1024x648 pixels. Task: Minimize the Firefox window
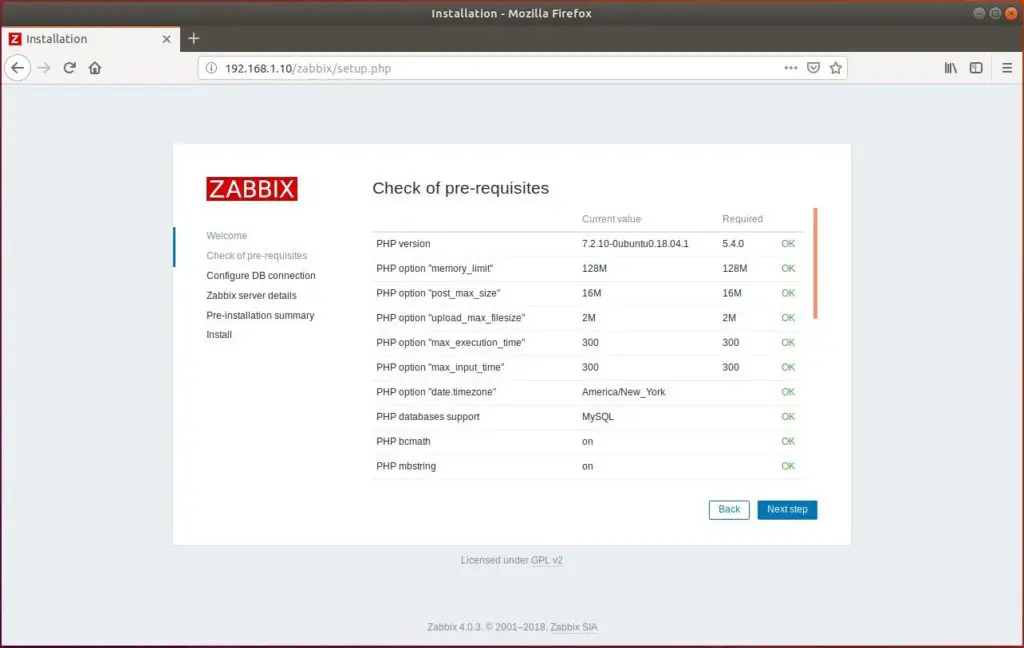[978, 13]
